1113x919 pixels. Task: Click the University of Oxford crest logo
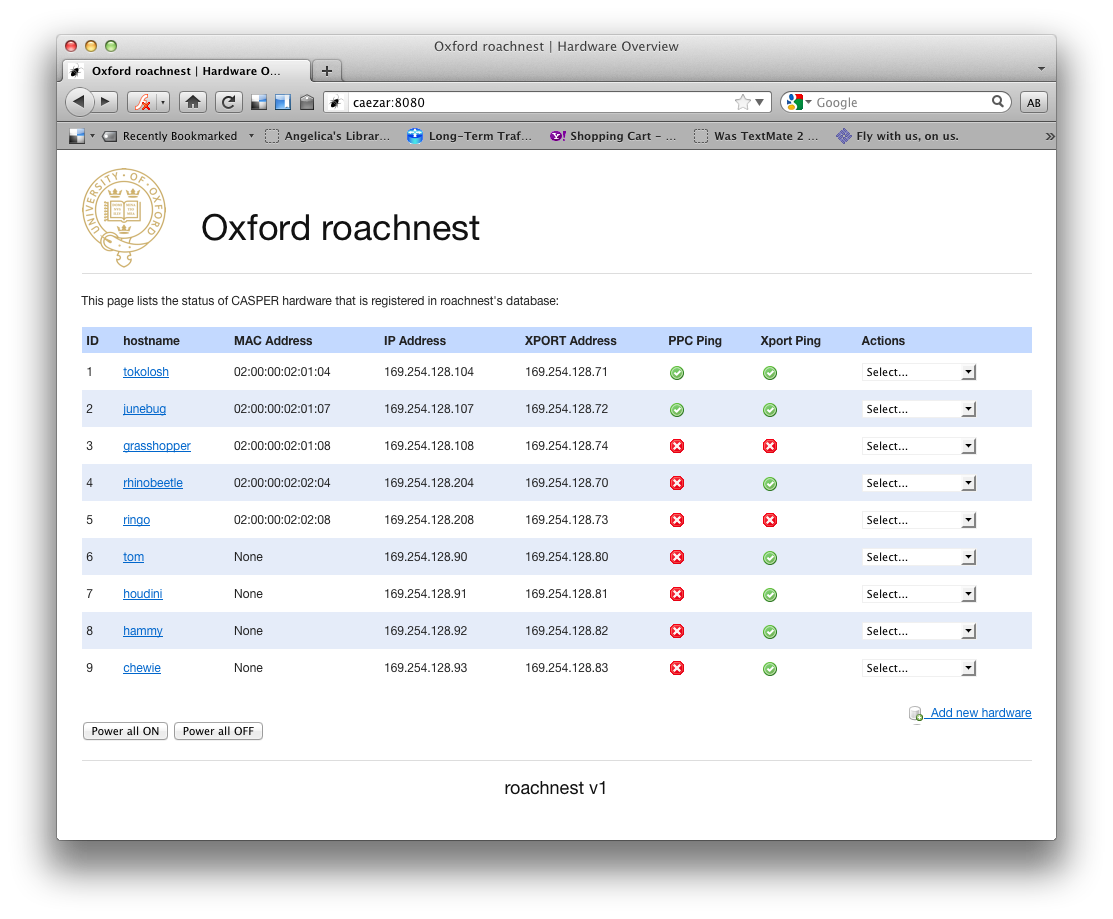[x=124, y=217]
